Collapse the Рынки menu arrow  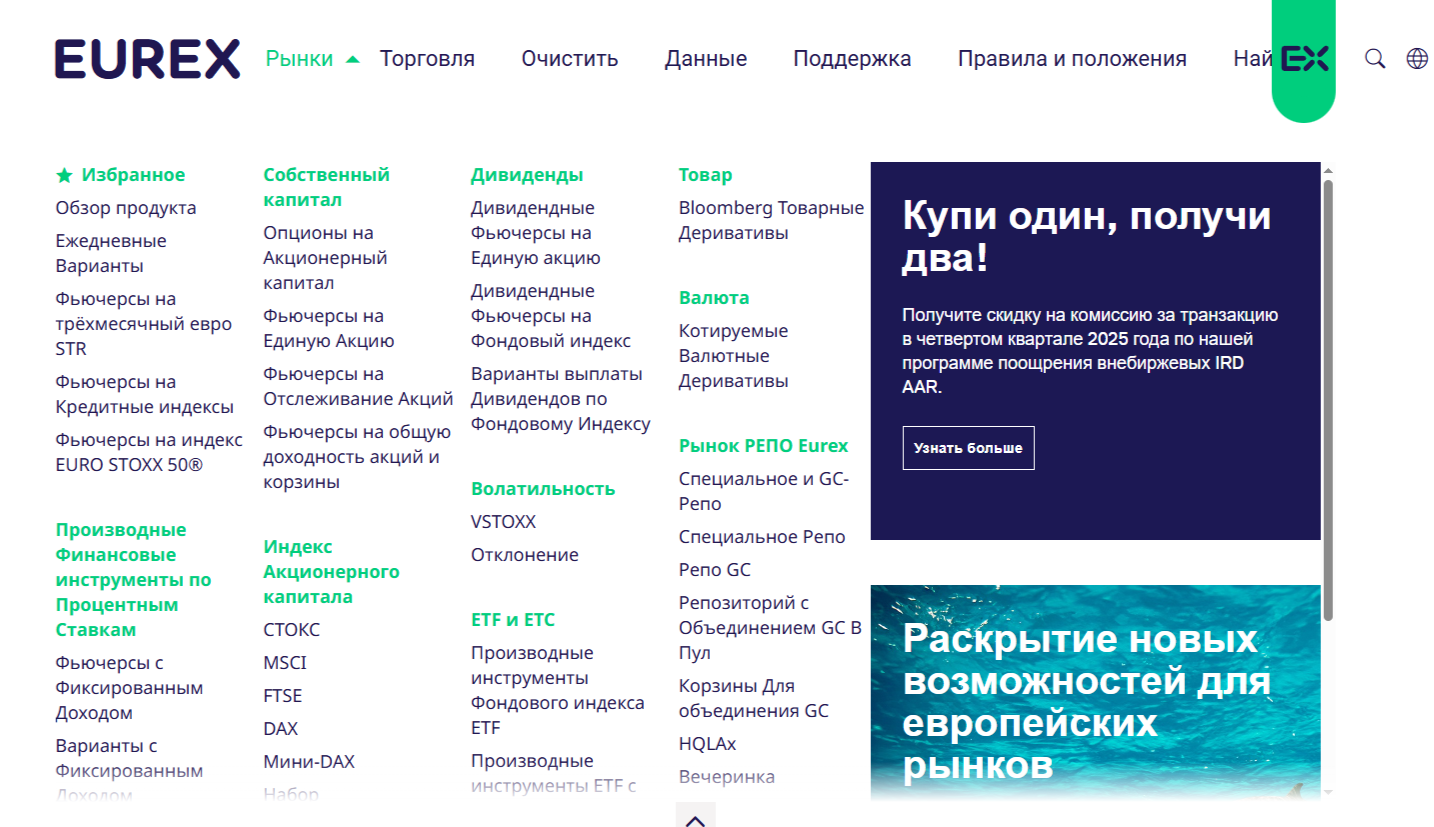pos(352,59)
